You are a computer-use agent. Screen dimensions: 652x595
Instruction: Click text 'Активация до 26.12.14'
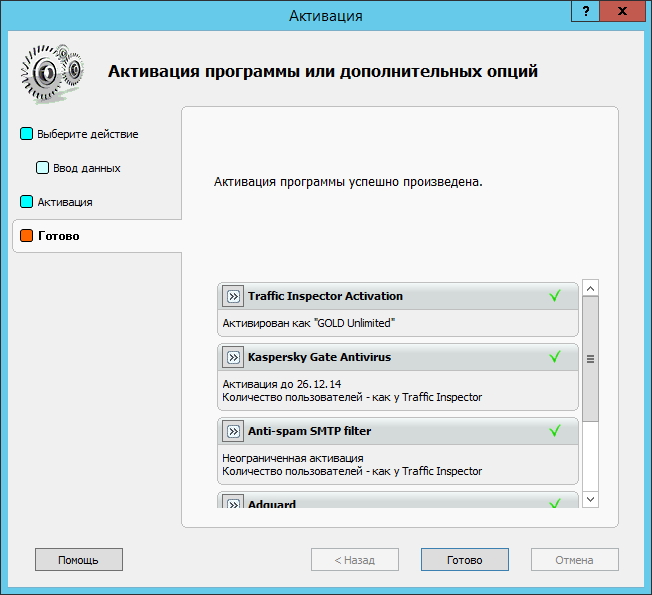[x=282, y=384]
